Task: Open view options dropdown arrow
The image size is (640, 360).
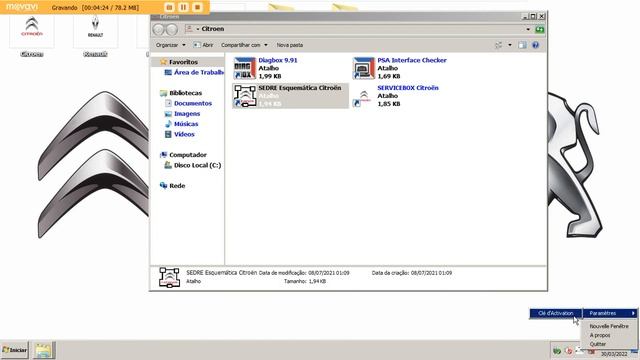Action: point(509,45)
